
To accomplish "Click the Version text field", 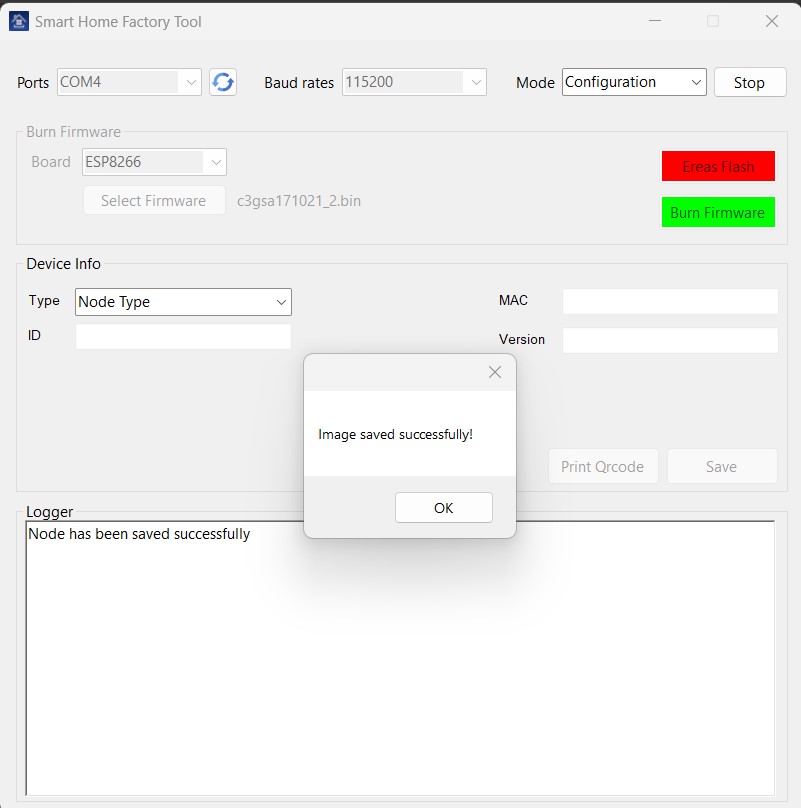I will (x=669, y=340).
